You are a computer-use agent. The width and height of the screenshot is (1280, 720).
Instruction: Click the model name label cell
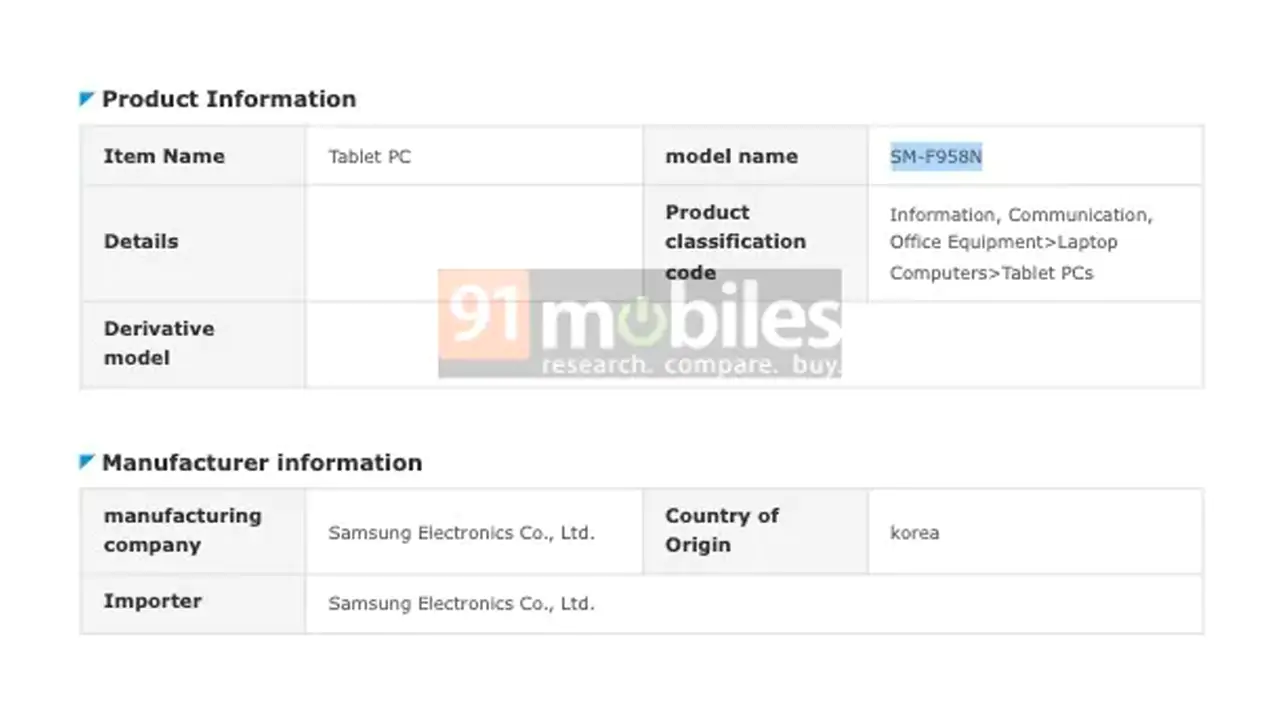point(755,156)
